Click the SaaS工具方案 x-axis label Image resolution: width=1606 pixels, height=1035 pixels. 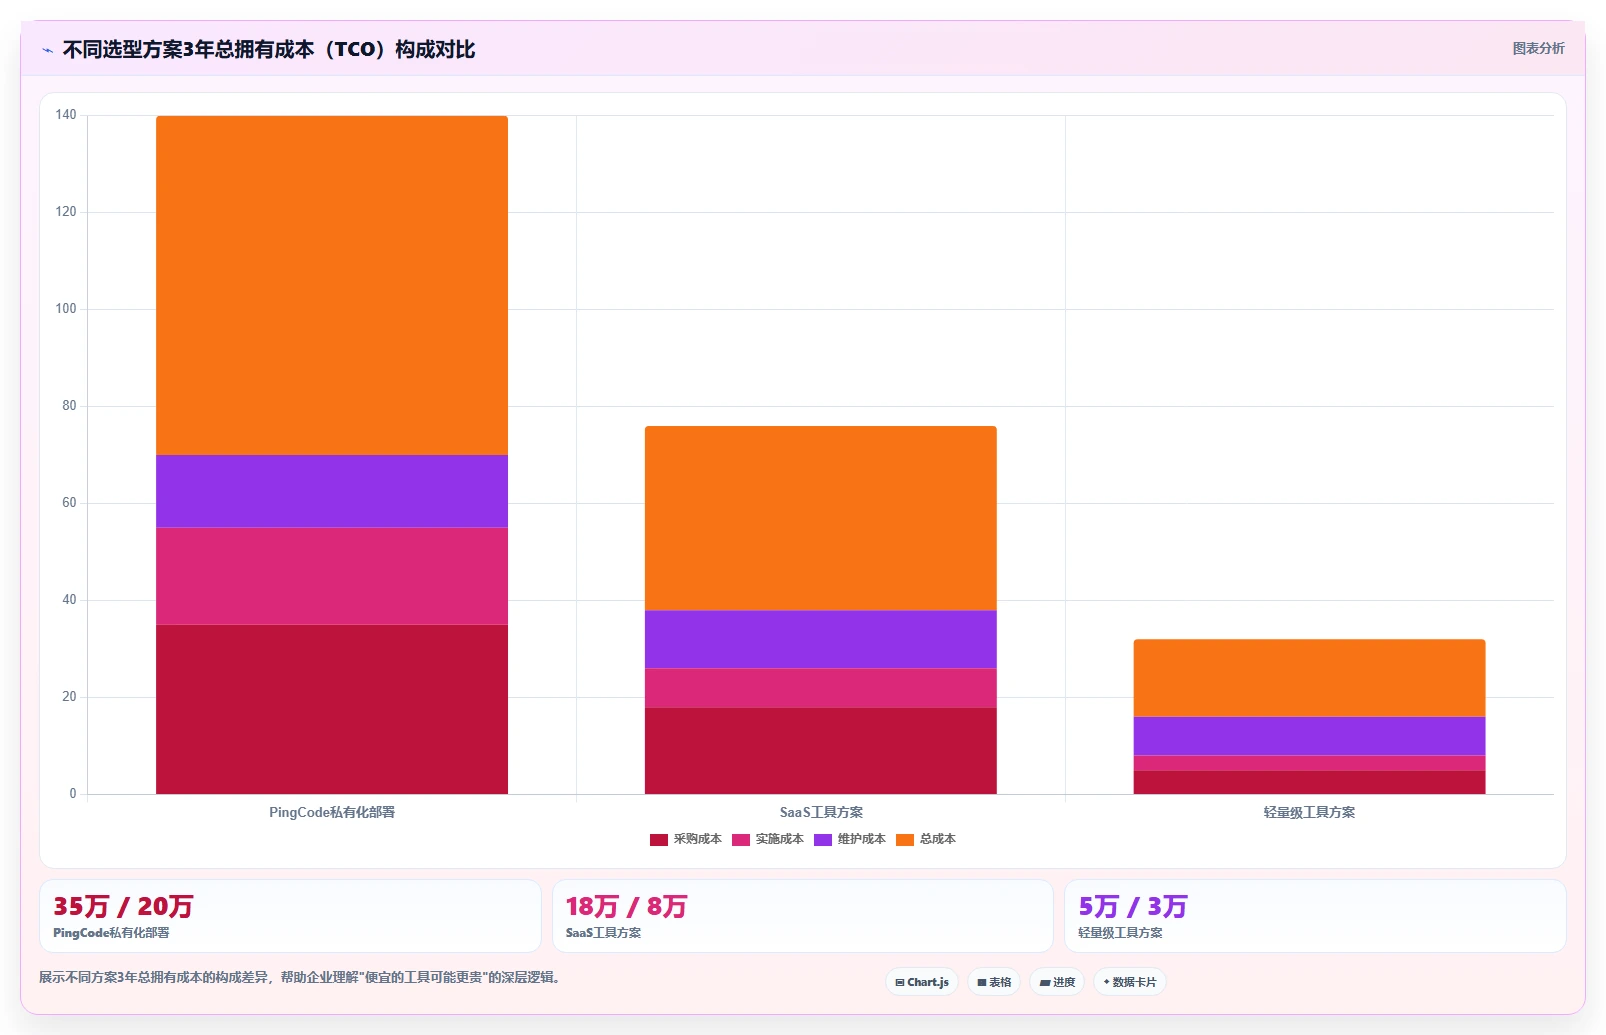[x=821, y=812]
